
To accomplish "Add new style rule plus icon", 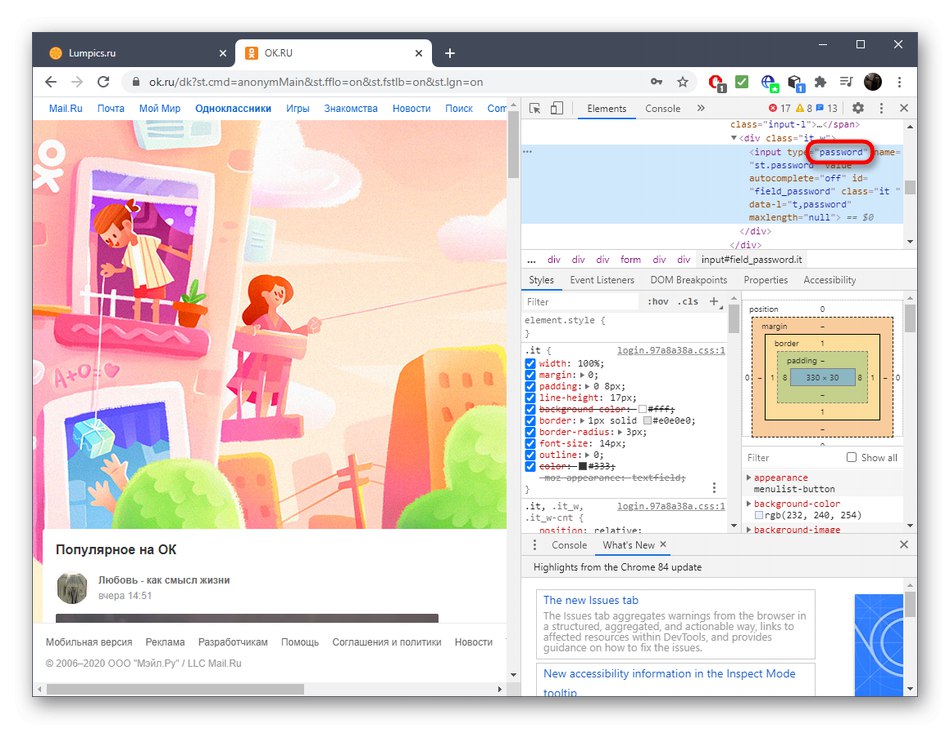I will [x=714, y=302].
